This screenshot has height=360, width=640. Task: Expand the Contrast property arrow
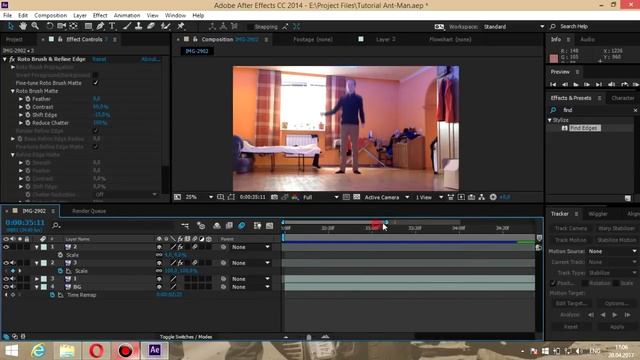(x=21, y=107)
